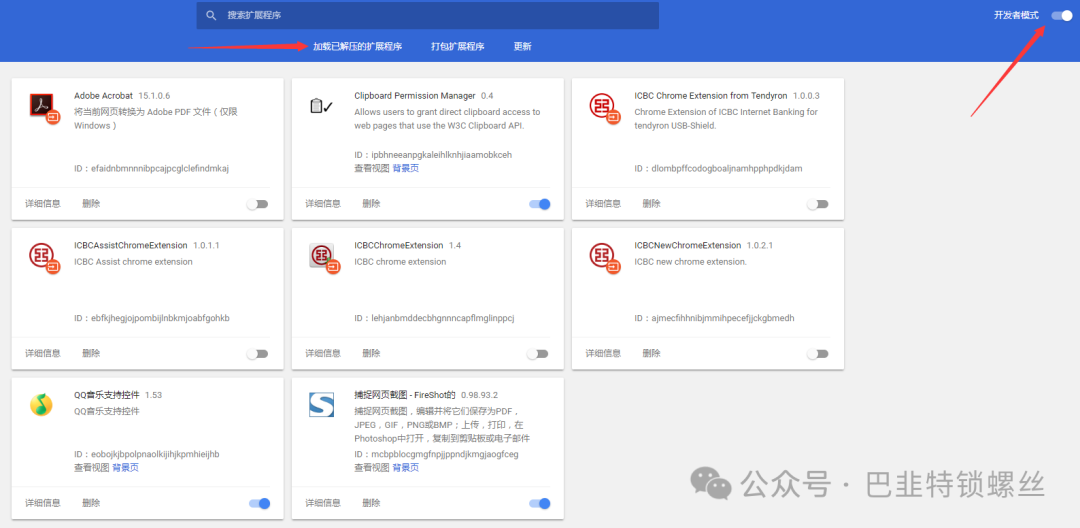Screen dimensions: 1080x528
Task: Click 打包扩展程序
Action: pyautogui.click(x=457, y=47)
